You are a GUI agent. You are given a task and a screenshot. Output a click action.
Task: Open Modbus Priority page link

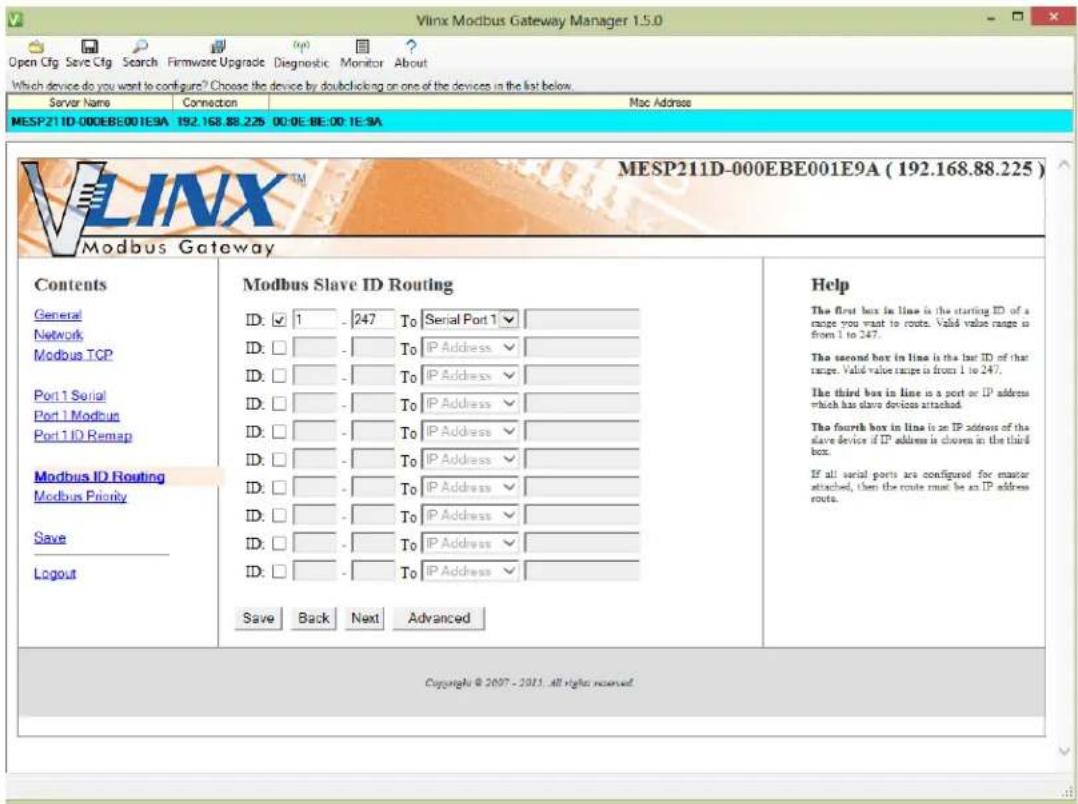[80, 496]
